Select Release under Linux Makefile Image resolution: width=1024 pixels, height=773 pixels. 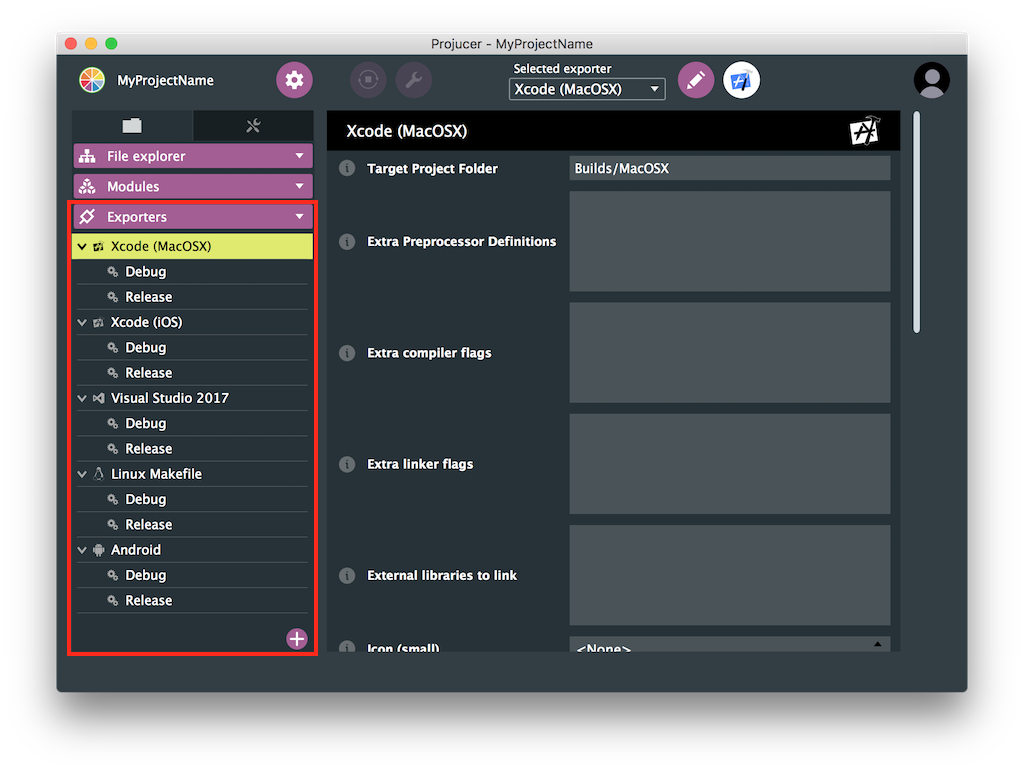click(149, 524)
